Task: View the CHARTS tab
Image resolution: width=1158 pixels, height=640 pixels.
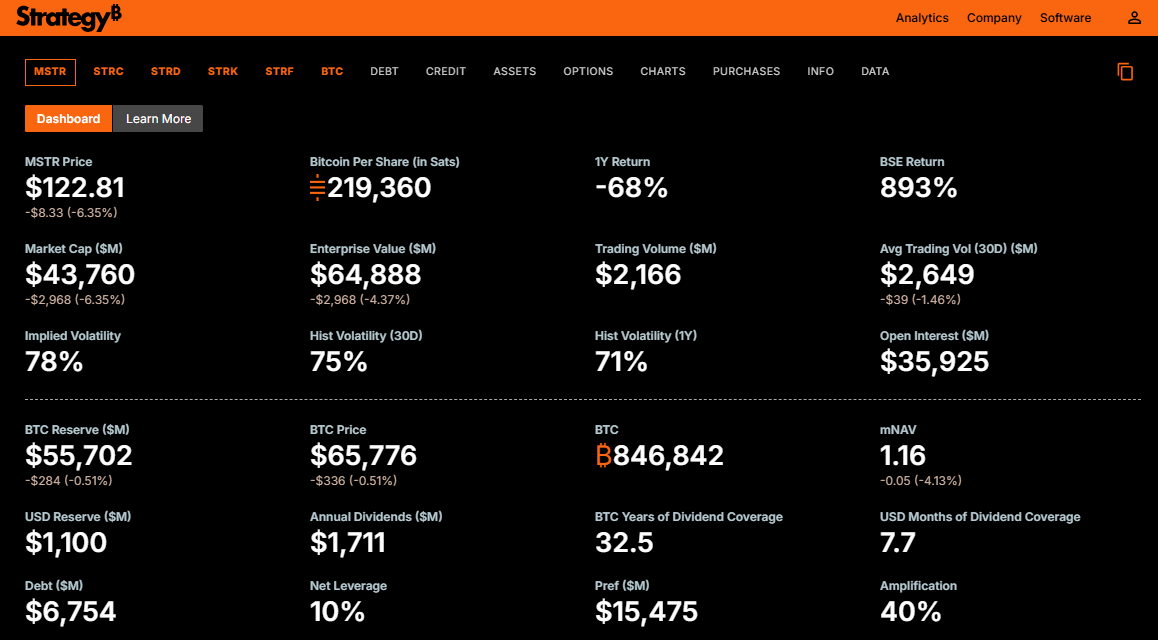Action: pyautogui.click(x=662, y=72)
